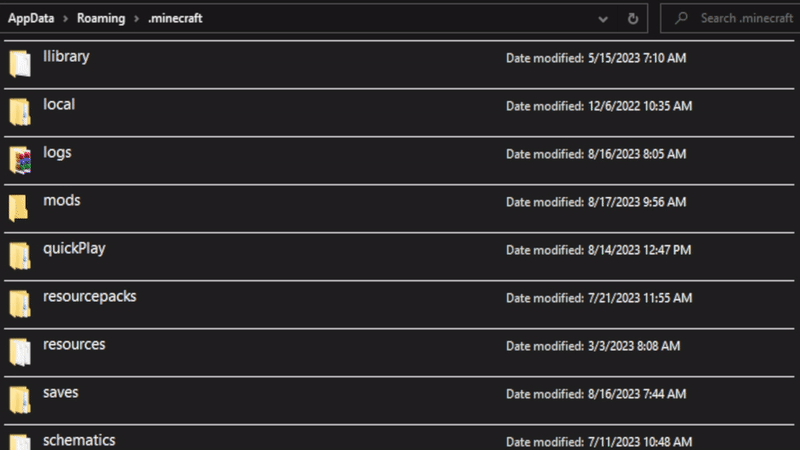Select the mods folder name

pyautogui.click(x=62, y=200)
